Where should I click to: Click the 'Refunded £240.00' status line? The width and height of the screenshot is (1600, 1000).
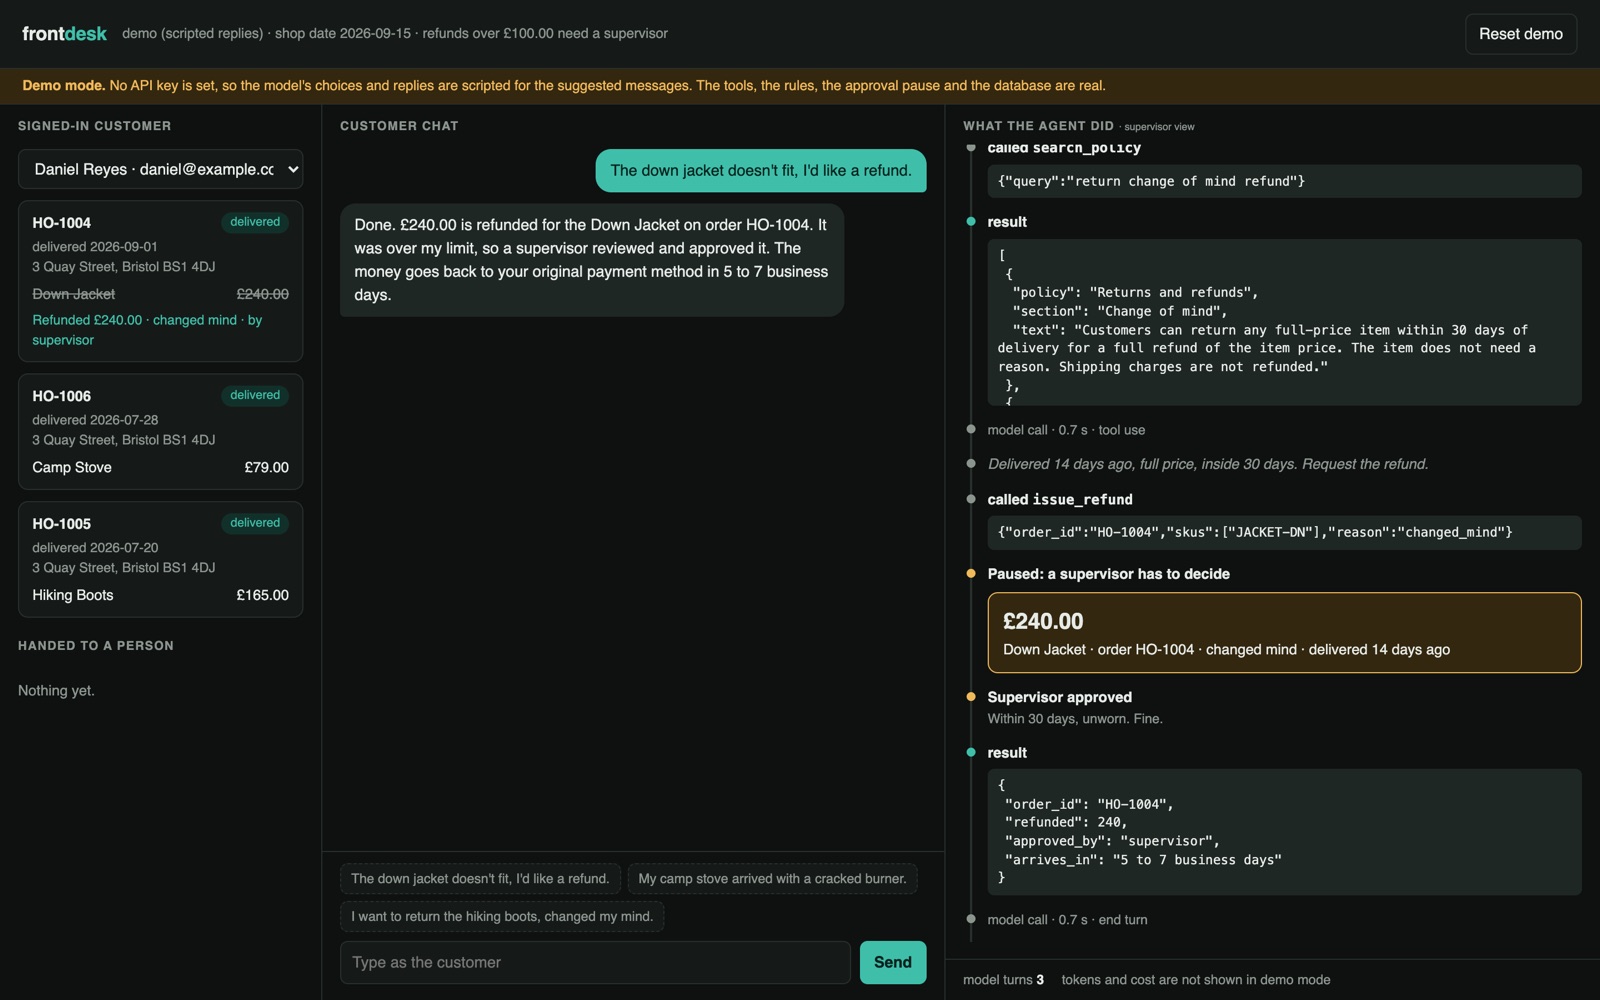(147, 330)
